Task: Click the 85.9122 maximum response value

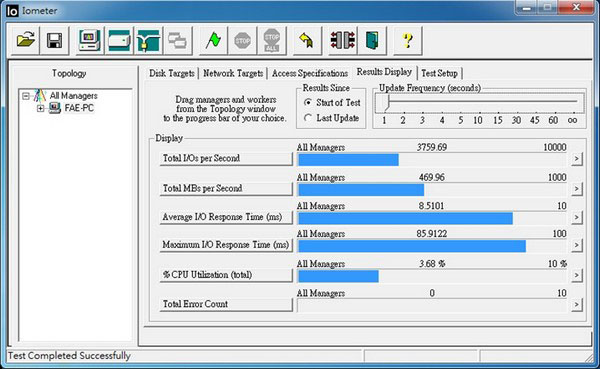Action: click(432, 233)
